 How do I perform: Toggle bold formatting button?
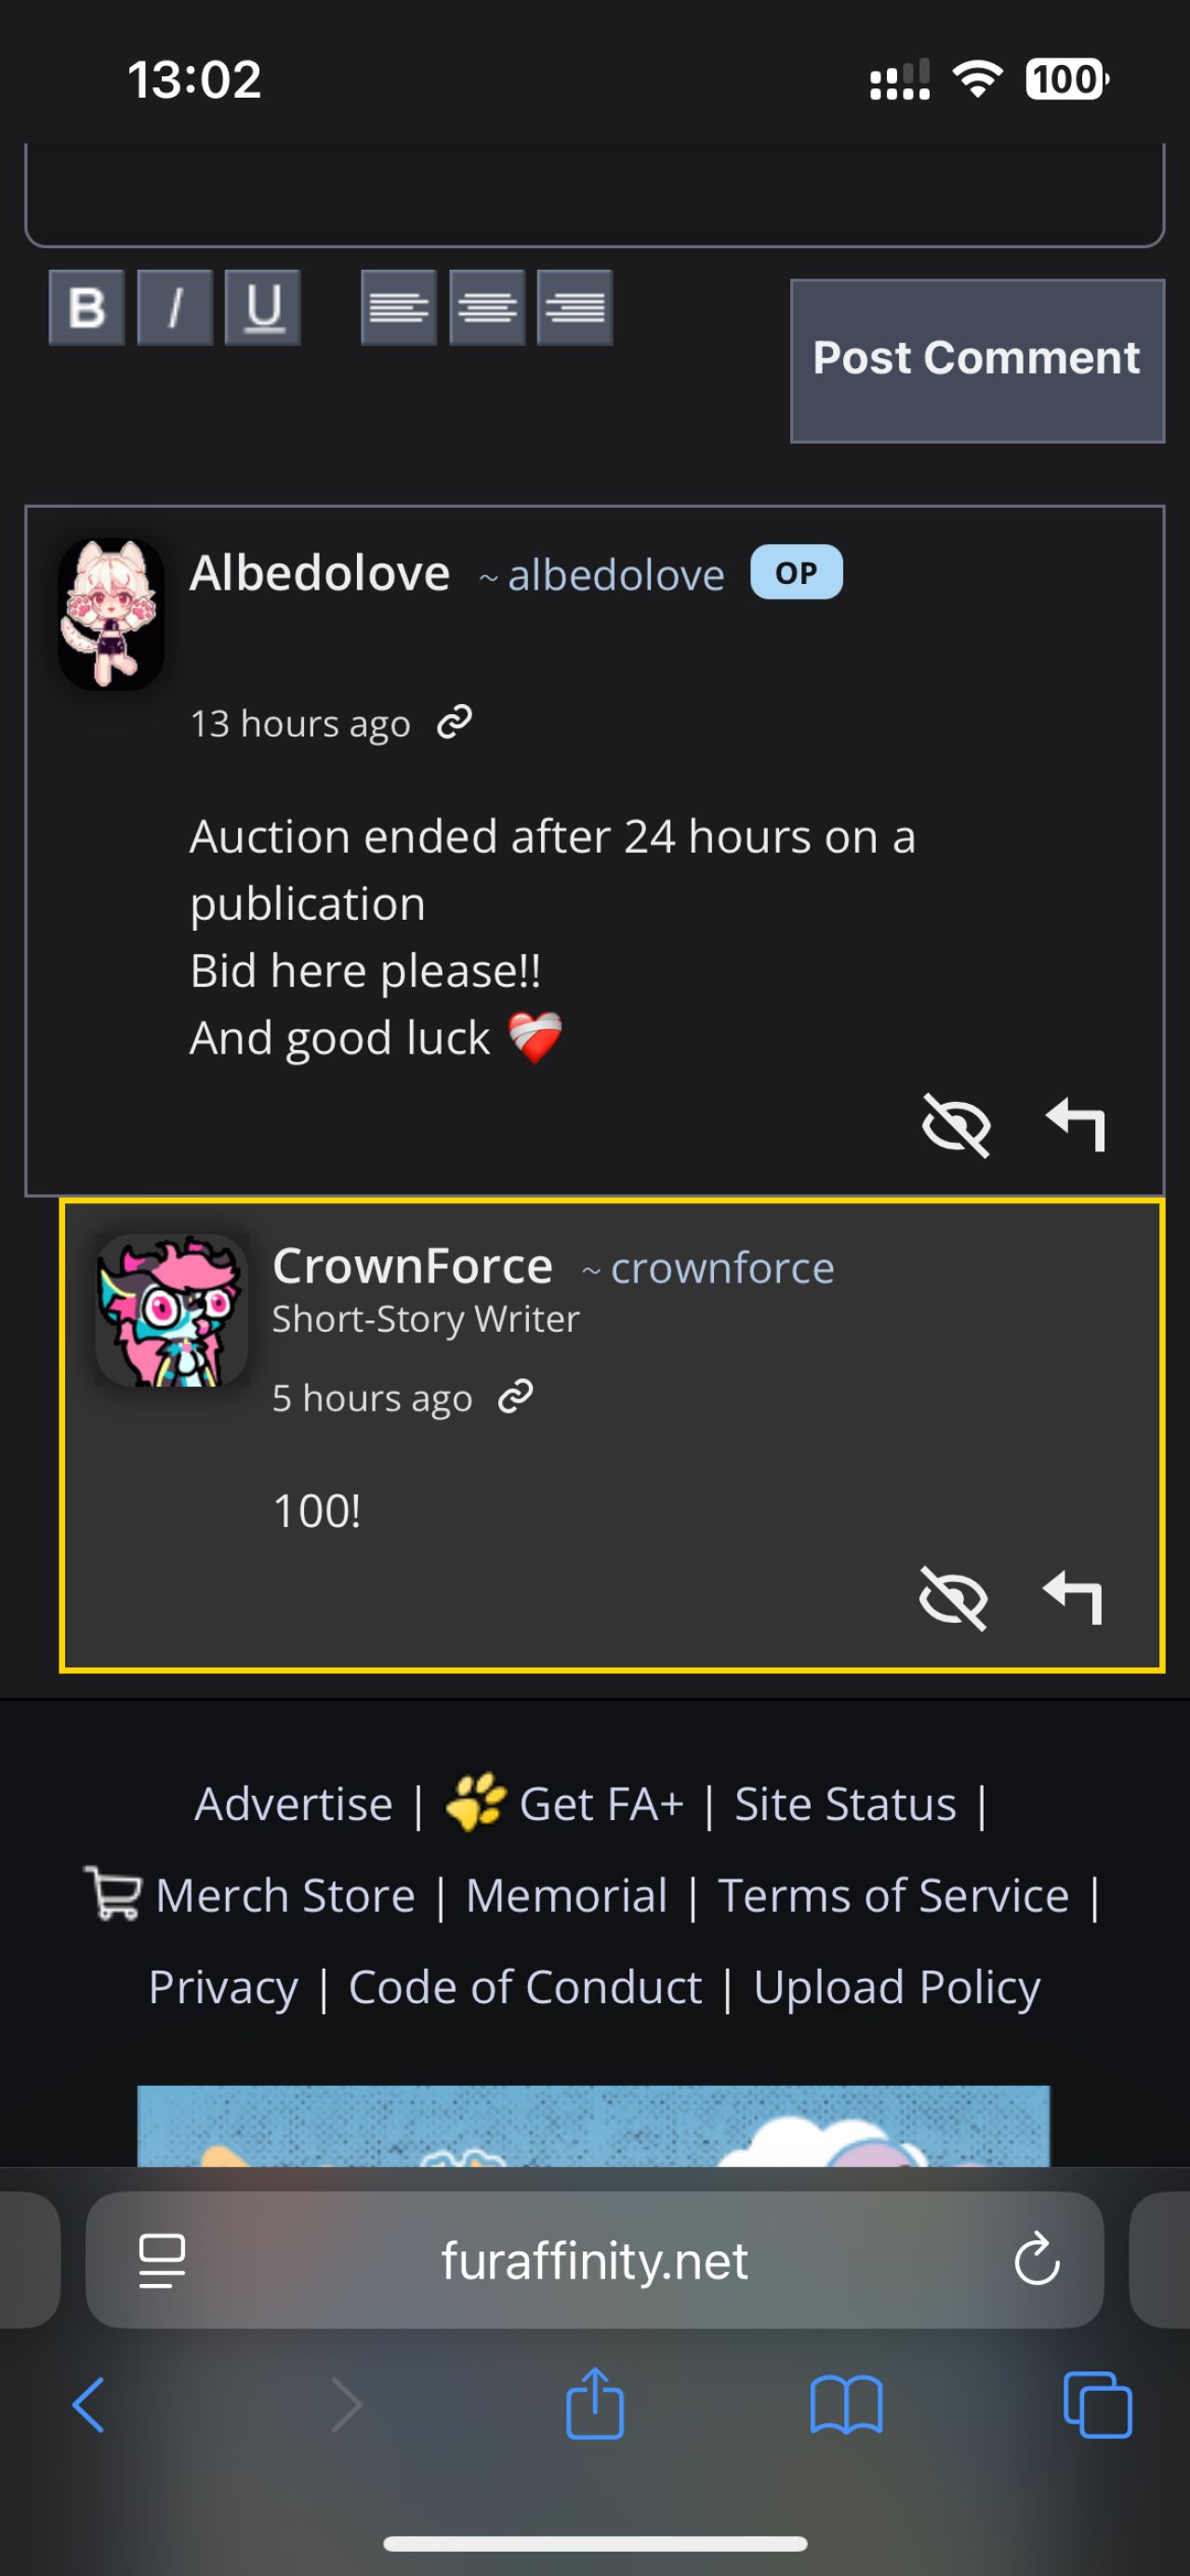tap(87, 307)
